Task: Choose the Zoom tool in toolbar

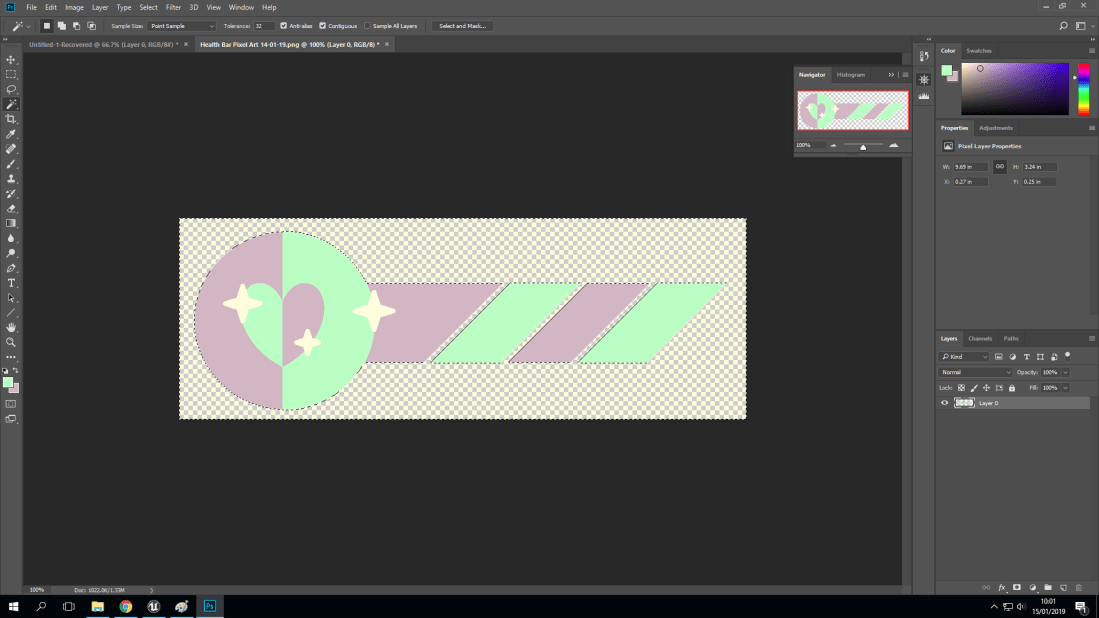Action: click(x=11, y=342)
